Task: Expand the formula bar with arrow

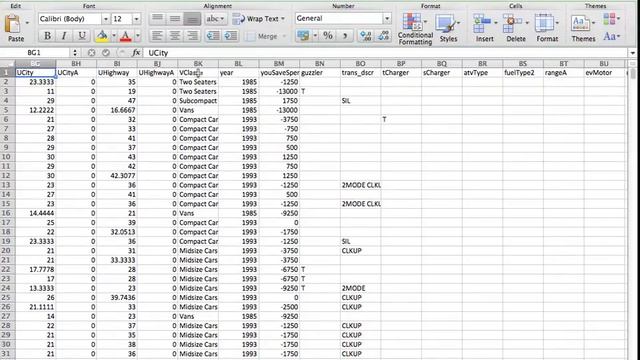Action: (633, 53)
